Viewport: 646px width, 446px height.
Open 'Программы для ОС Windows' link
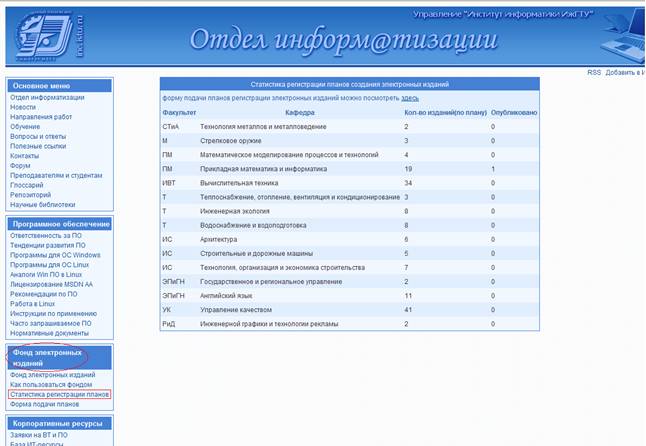point(55,255)
